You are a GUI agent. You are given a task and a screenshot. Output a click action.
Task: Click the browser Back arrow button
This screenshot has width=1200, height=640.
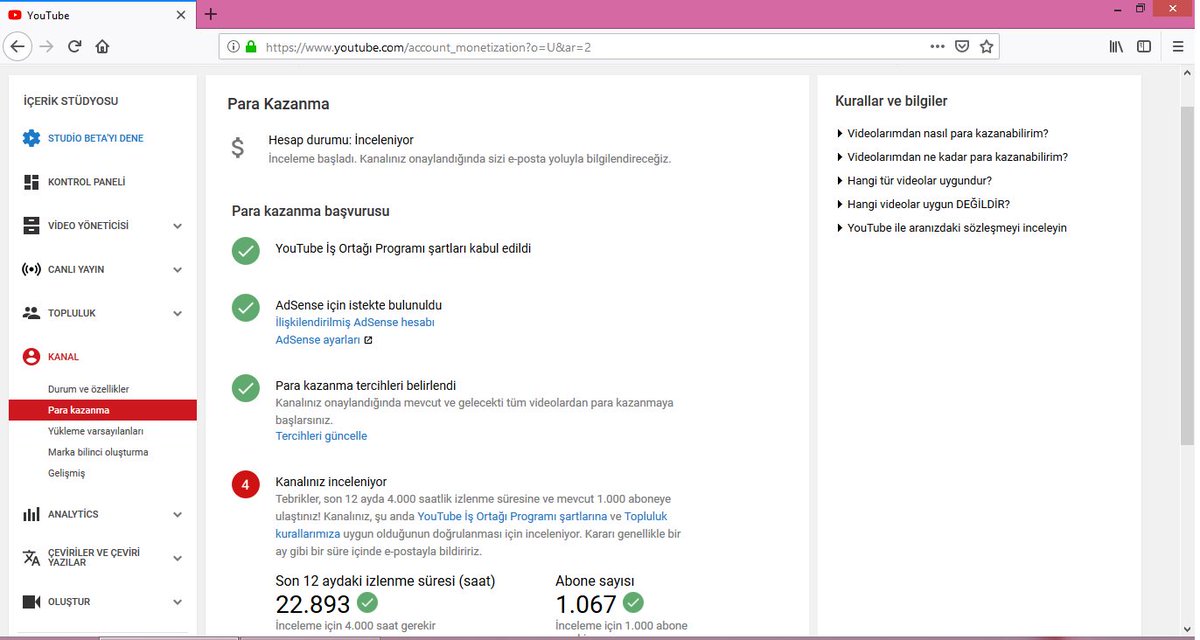tap(17, 46)
